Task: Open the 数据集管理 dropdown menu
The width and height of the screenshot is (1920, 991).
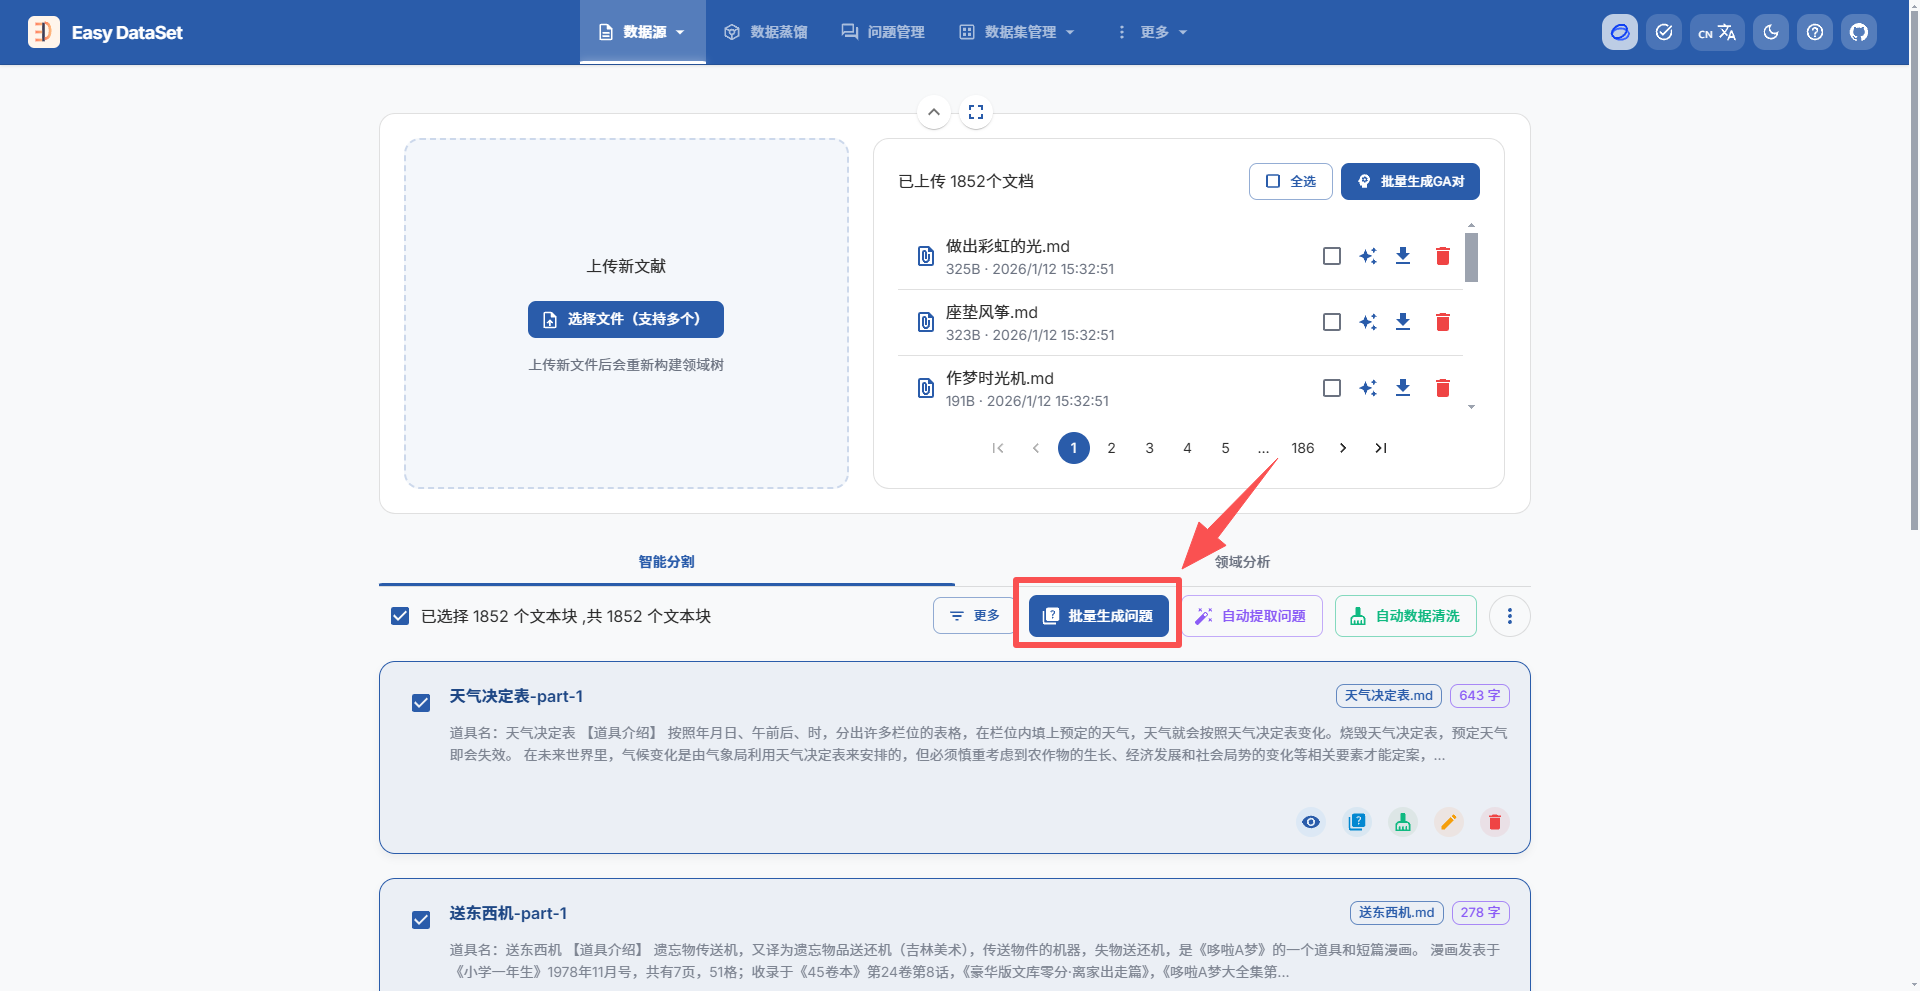Action: [x=1017, y=32]
